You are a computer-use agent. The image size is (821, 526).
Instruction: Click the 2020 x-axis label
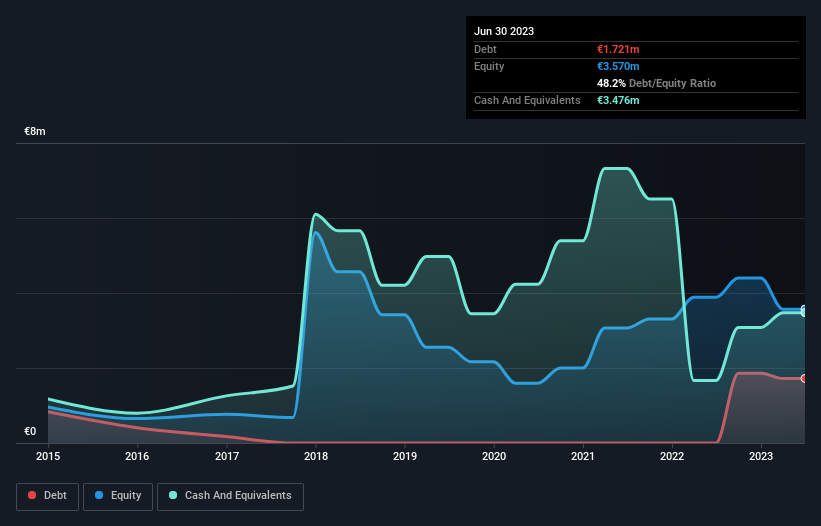[494, 456]
